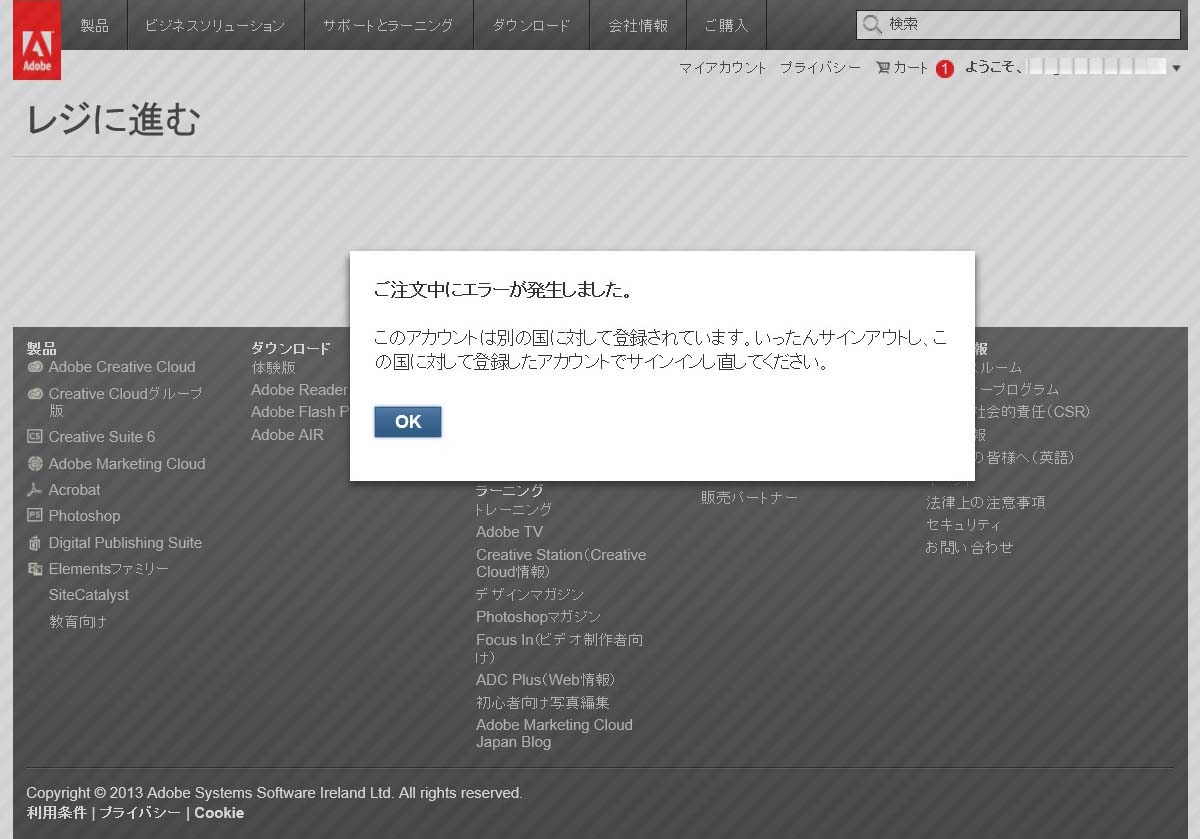1200x839 pixels.
Task: Open Photoshop product link
Action: 84,516
